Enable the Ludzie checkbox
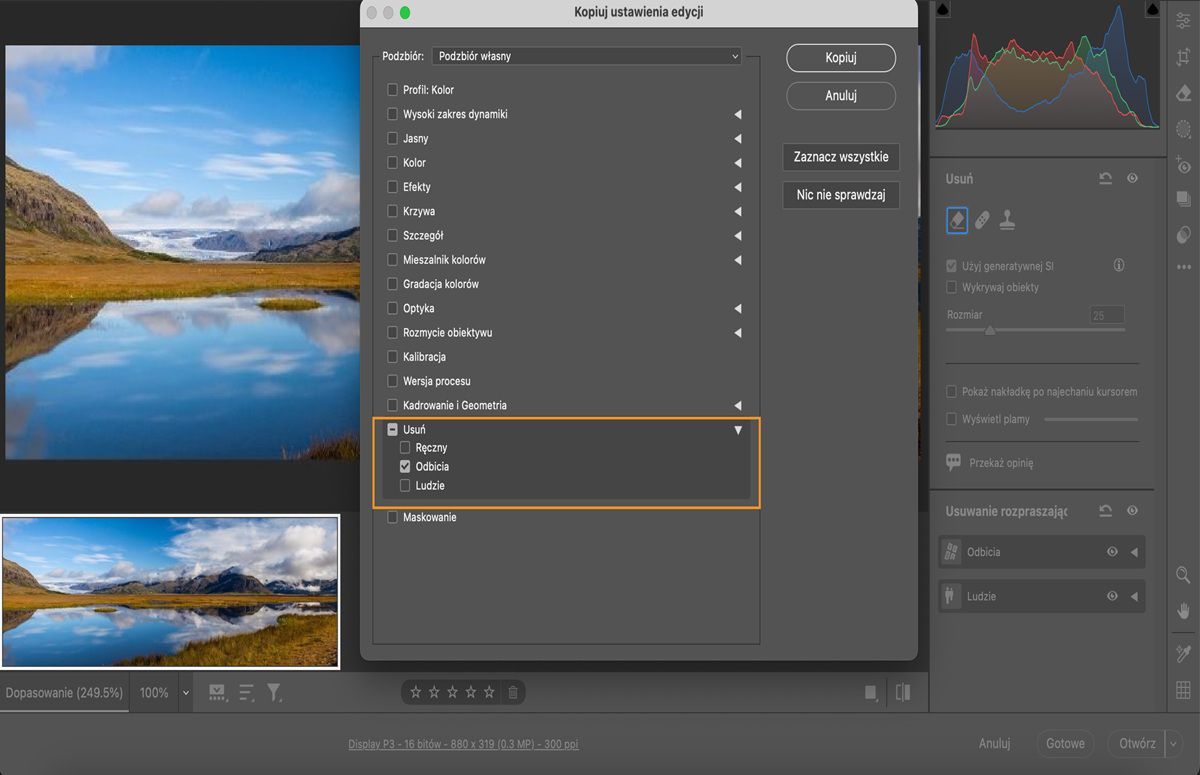The height and width of the screenshot is (775, 1200). point(405,486)
